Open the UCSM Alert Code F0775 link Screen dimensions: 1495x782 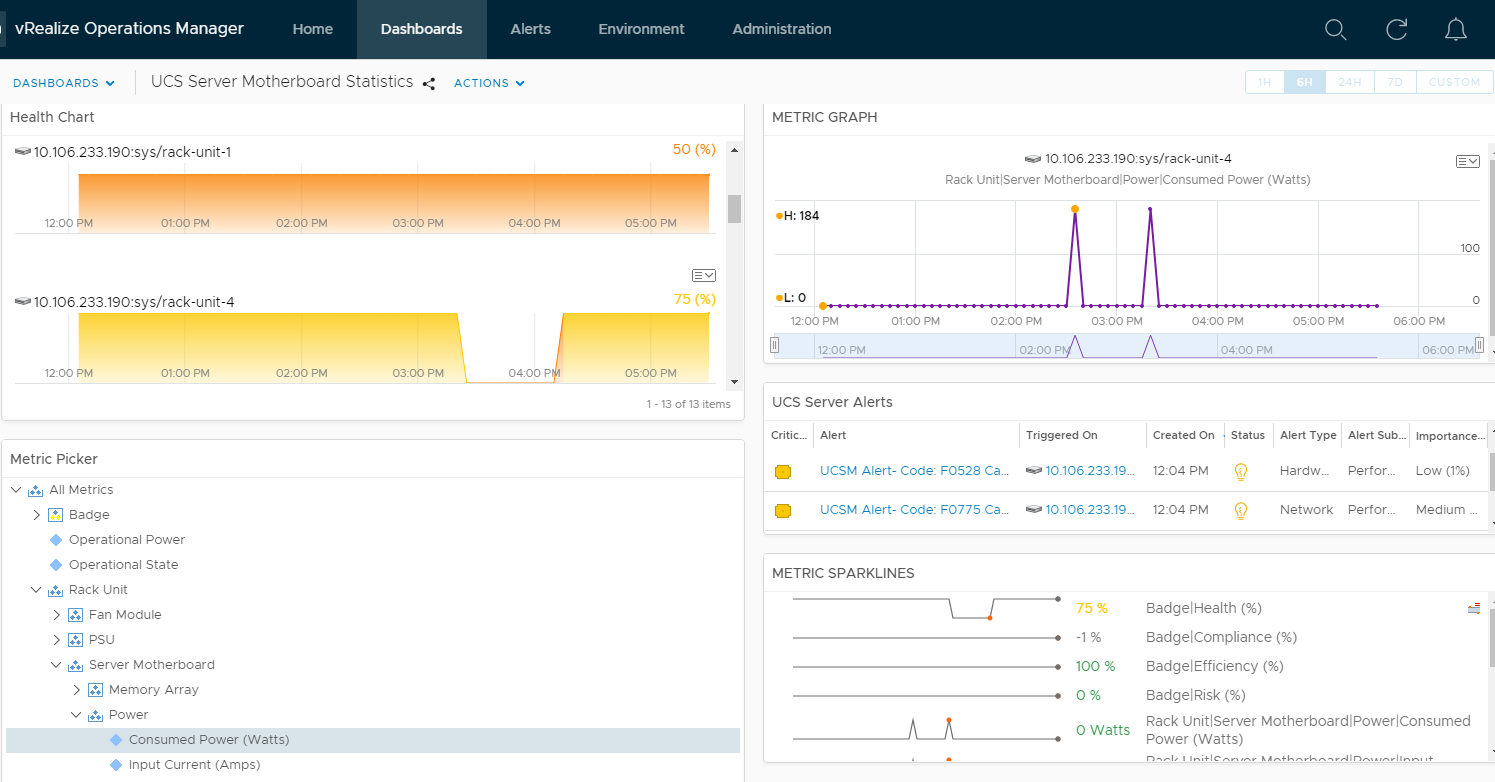(x=914, y=509)
